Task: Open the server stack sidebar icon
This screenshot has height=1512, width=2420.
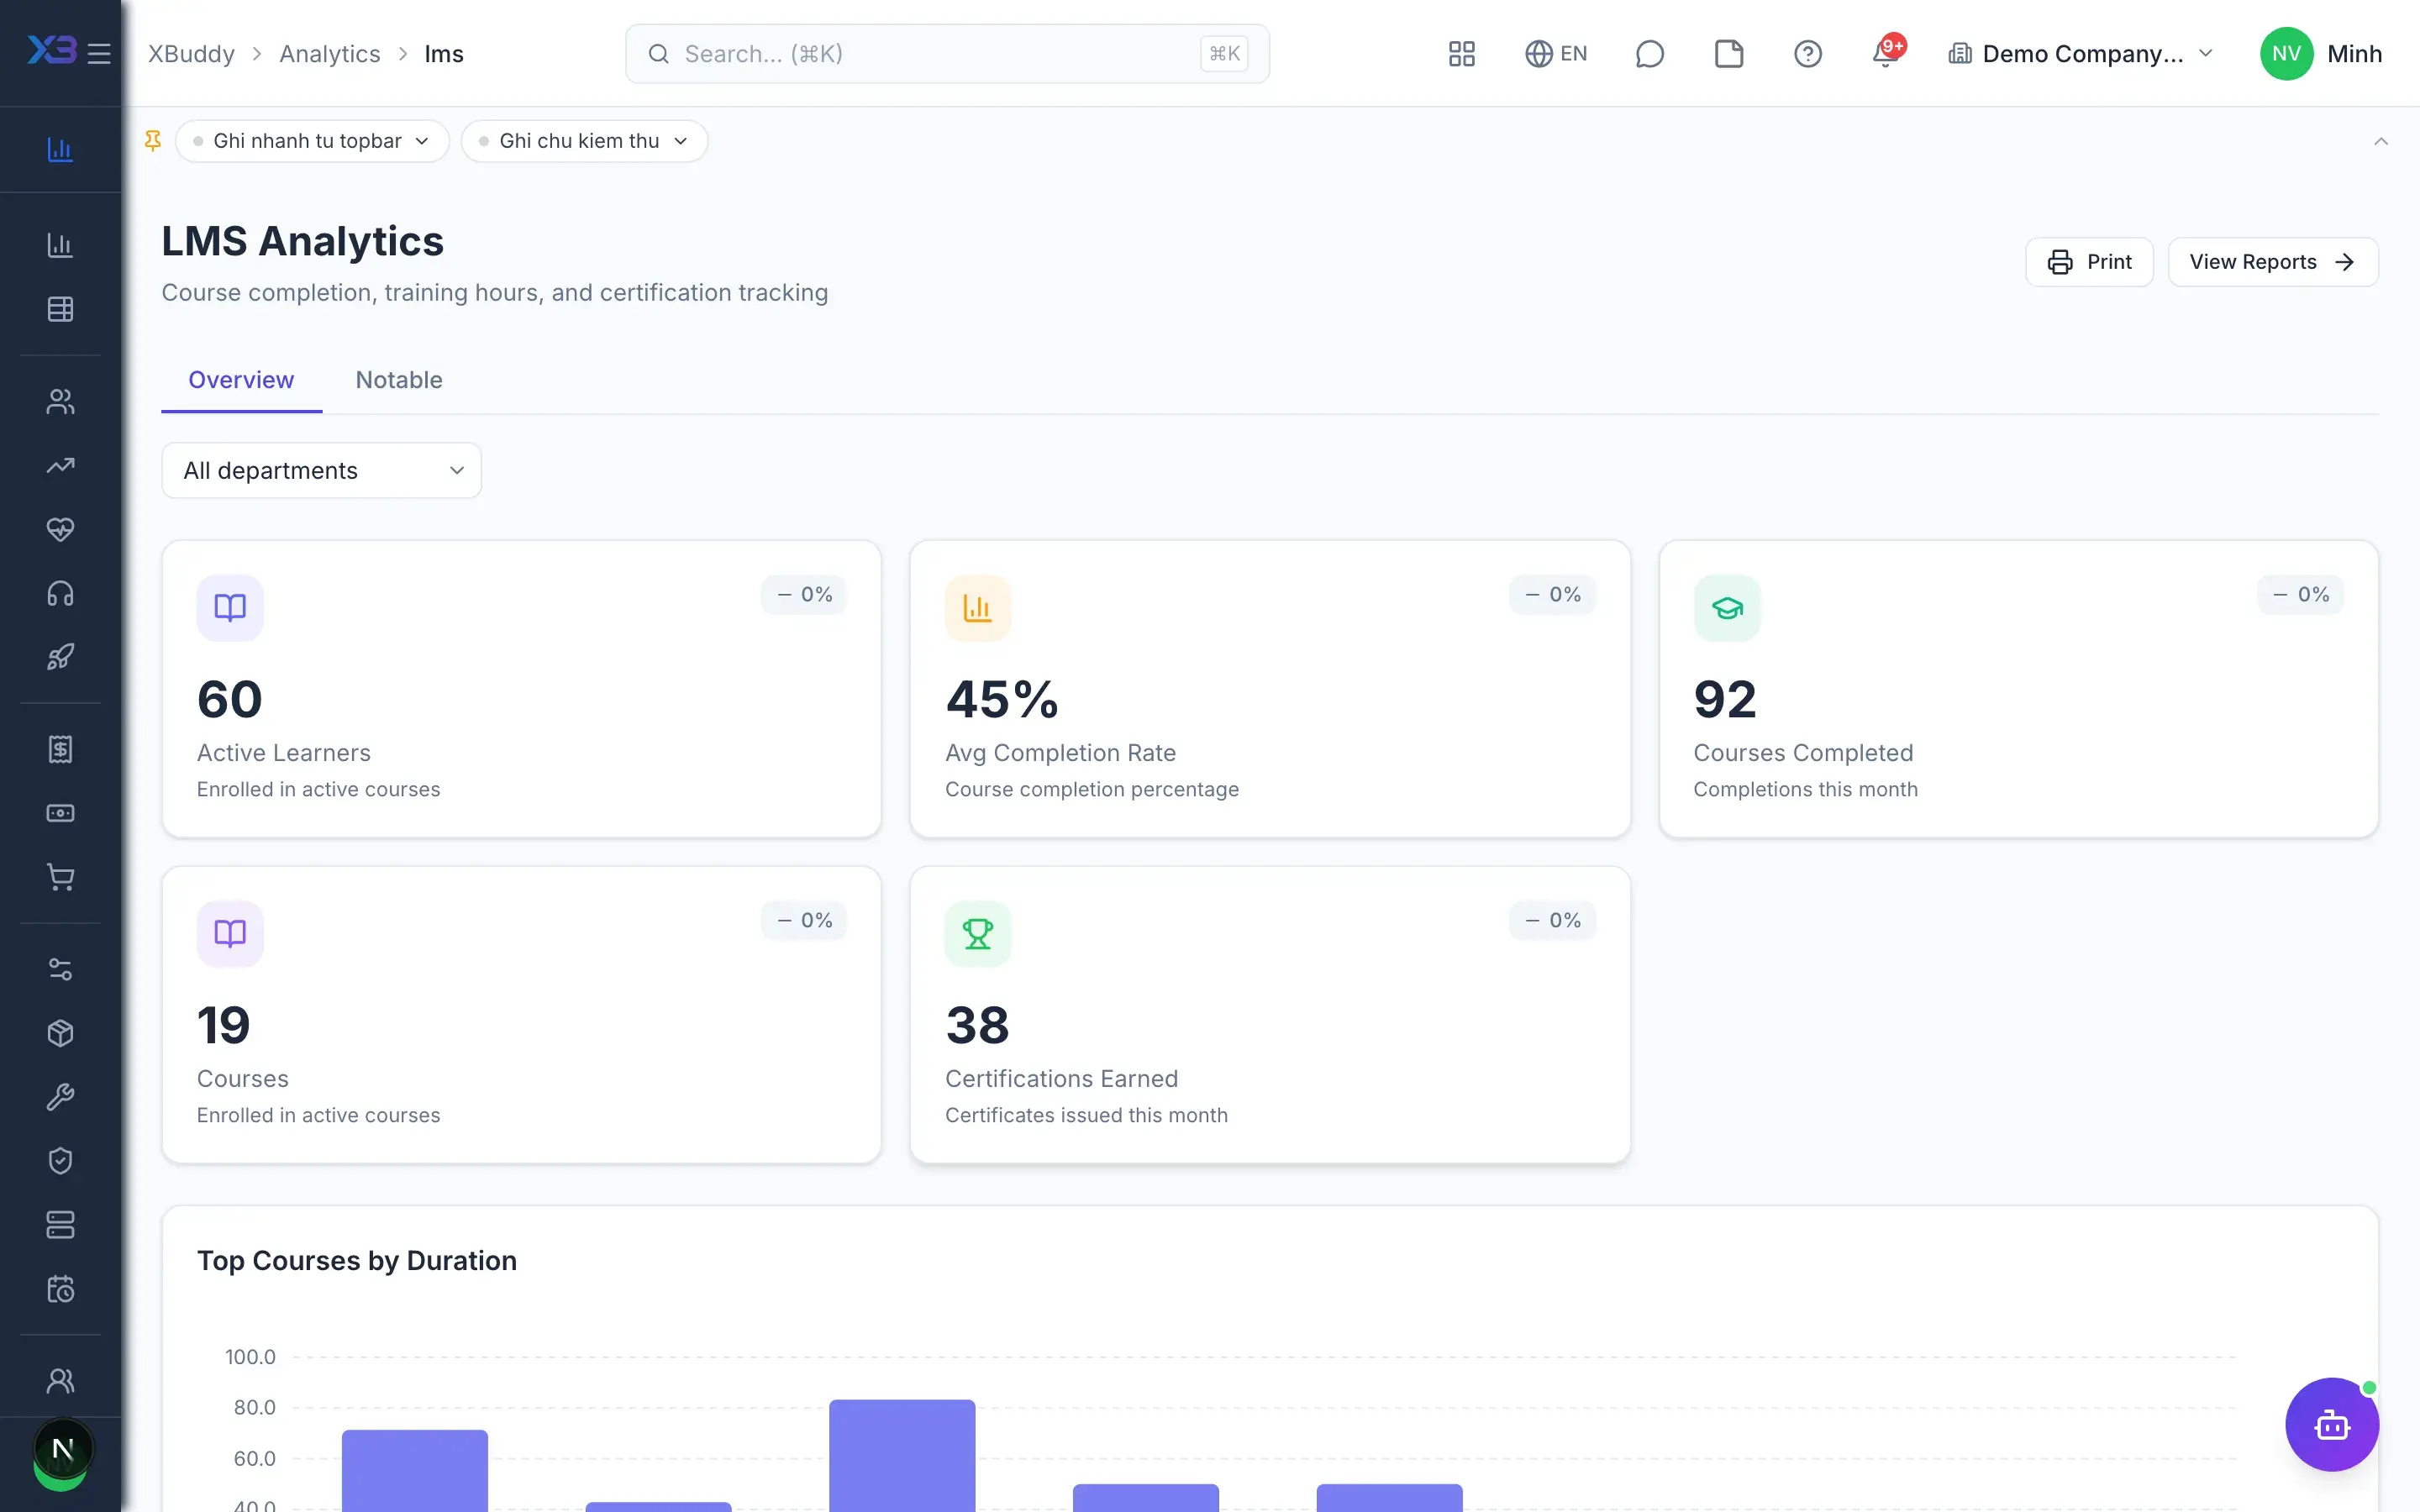Action: (x=60, y=1225)
